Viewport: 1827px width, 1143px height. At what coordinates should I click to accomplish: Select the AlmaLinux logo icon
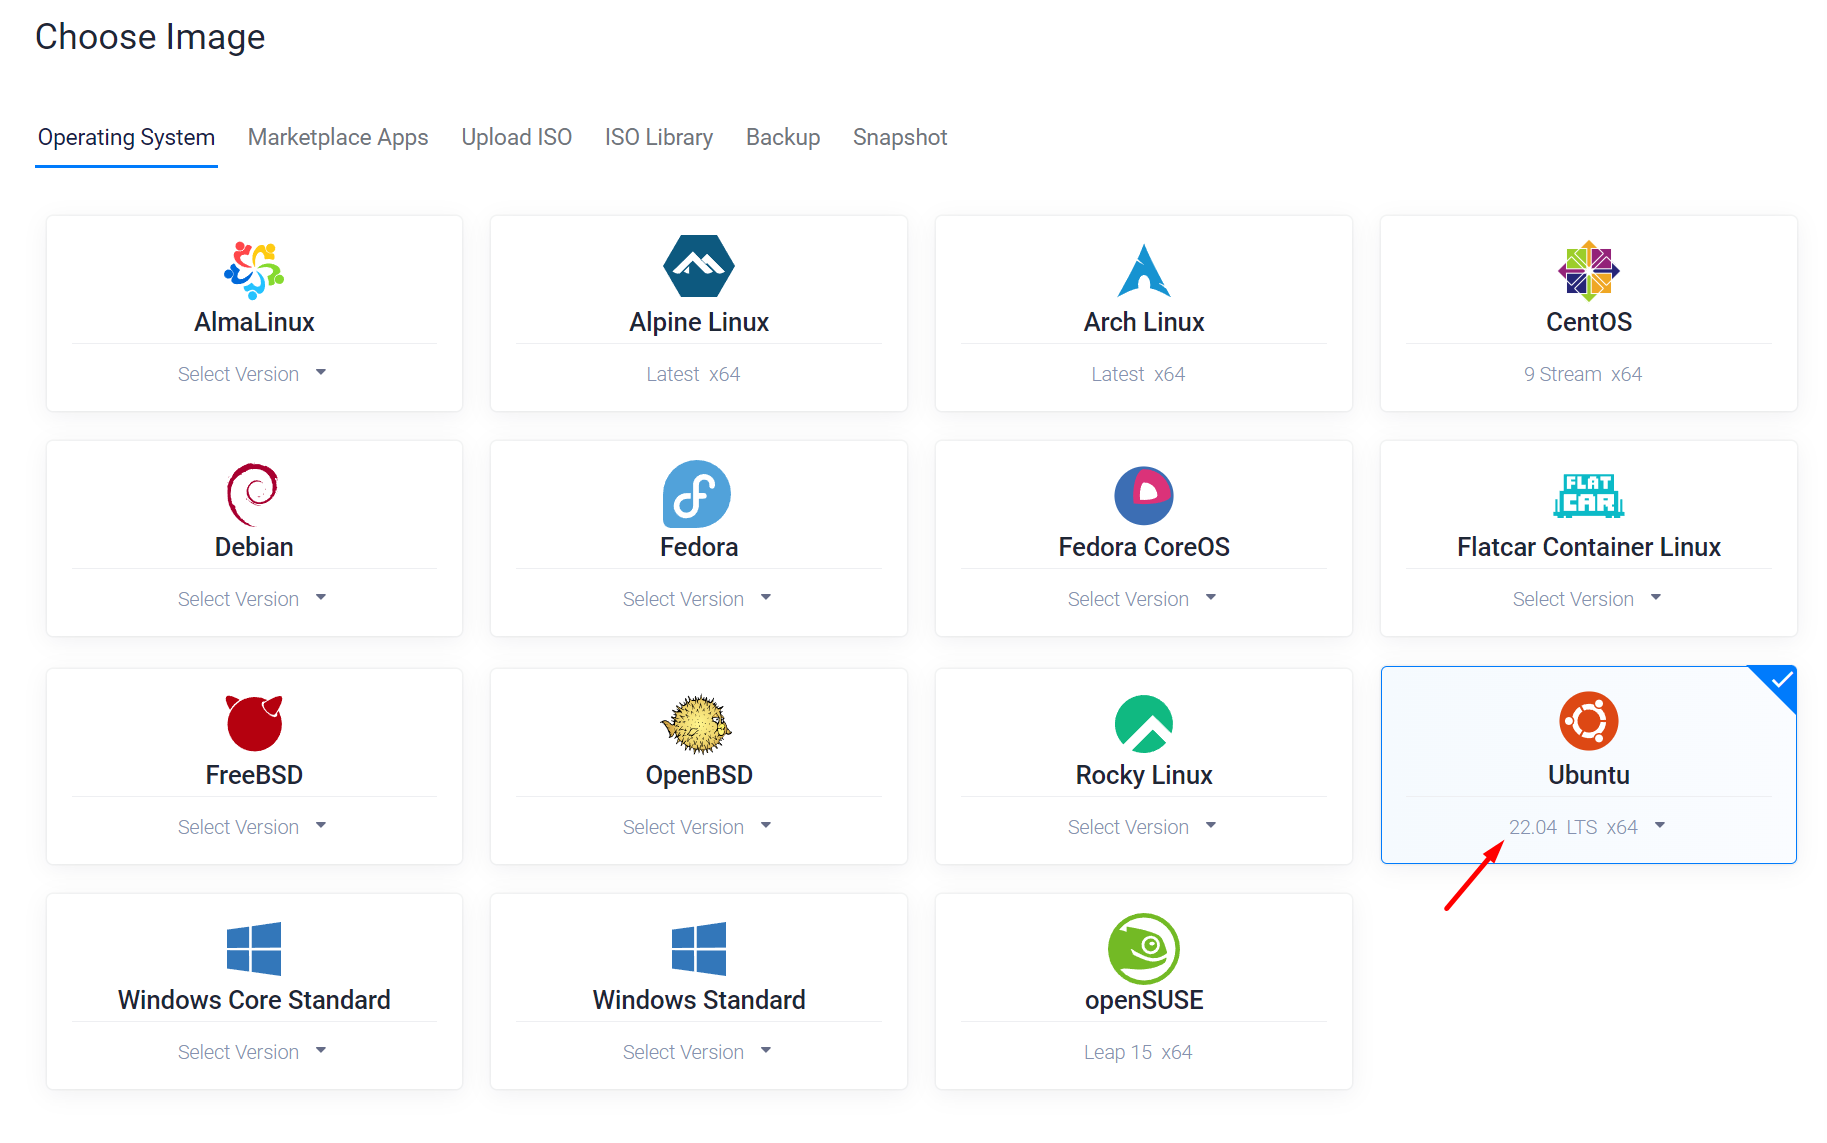pyautogui.click(x=254, y=270)
